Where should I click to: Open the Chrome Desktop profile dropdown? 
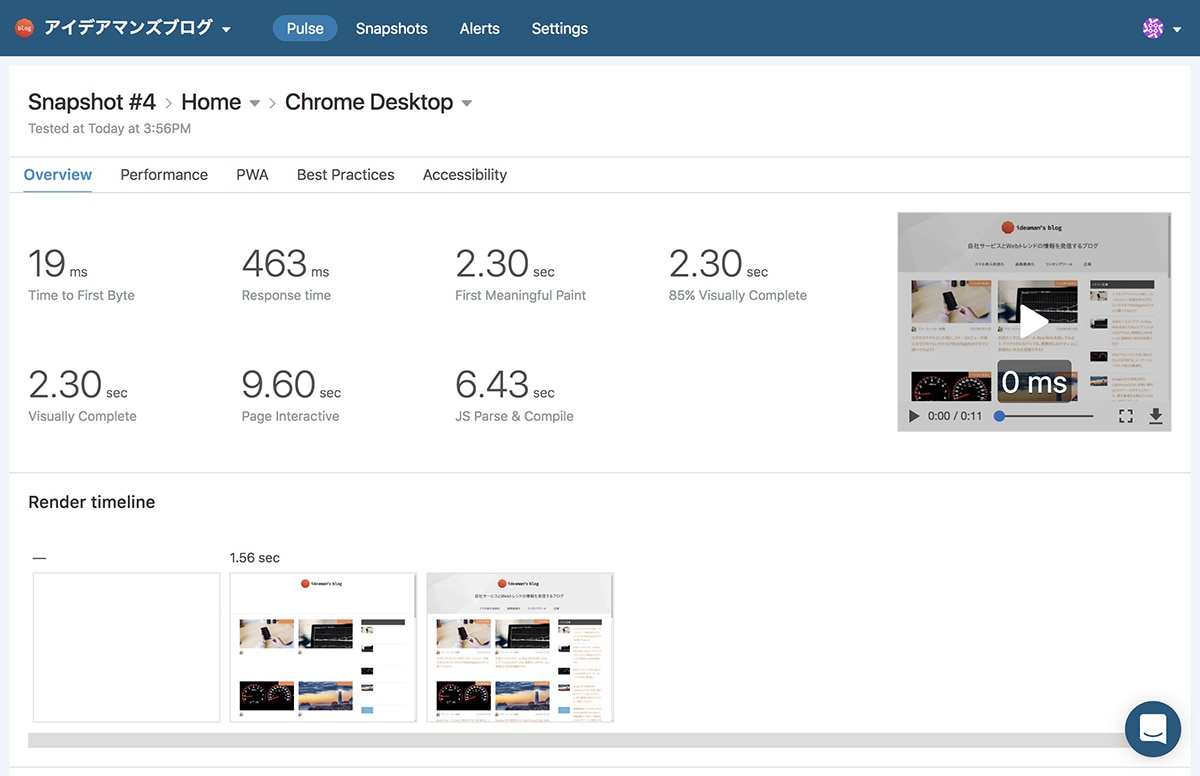pyautogui.click(x=466, y=103)
